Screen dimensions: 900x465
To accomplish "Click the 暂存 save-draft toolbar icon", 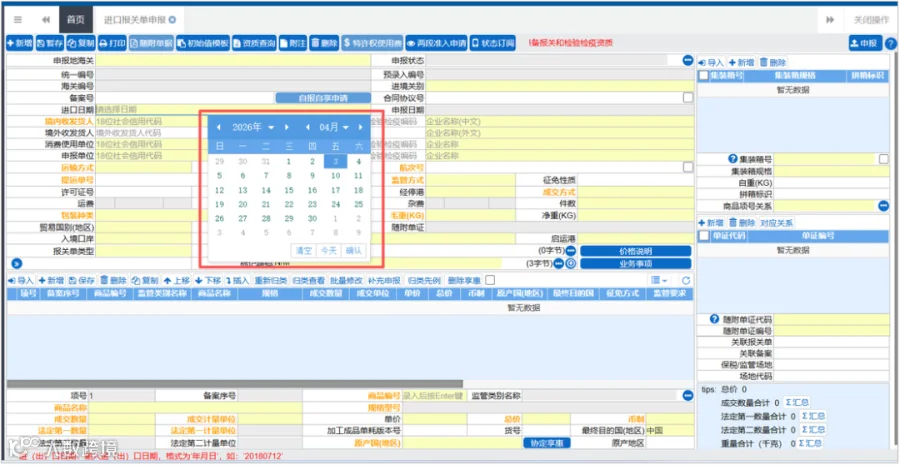I will point(50,43).
